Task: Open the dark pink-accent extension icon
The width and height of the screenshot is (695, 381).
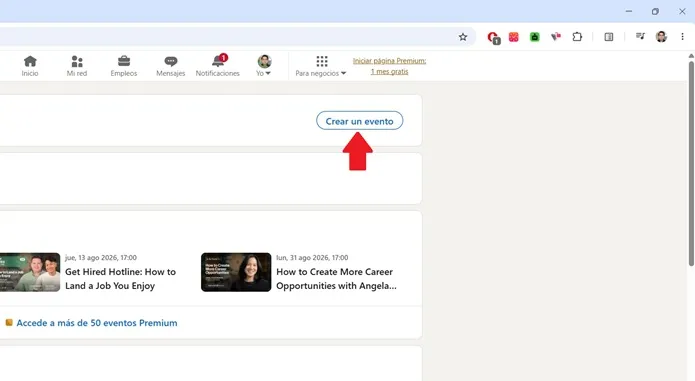Action: click(x=556, y=37)
